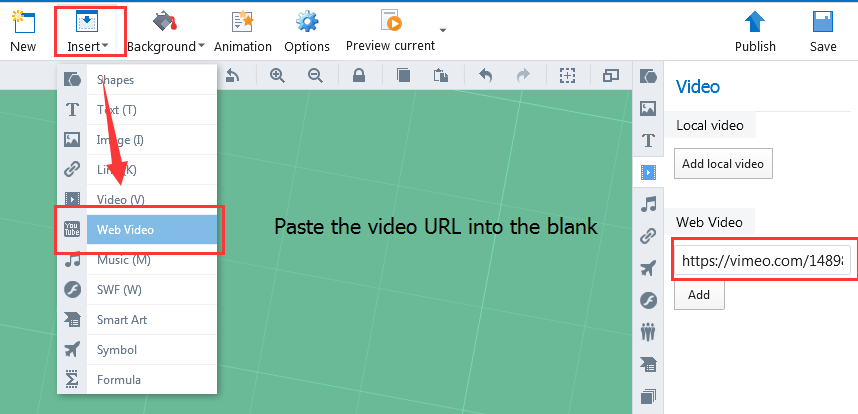Open stacked slides icon in right sidebar
This screenshot has width=858, height=414.
tap(648, 396)
